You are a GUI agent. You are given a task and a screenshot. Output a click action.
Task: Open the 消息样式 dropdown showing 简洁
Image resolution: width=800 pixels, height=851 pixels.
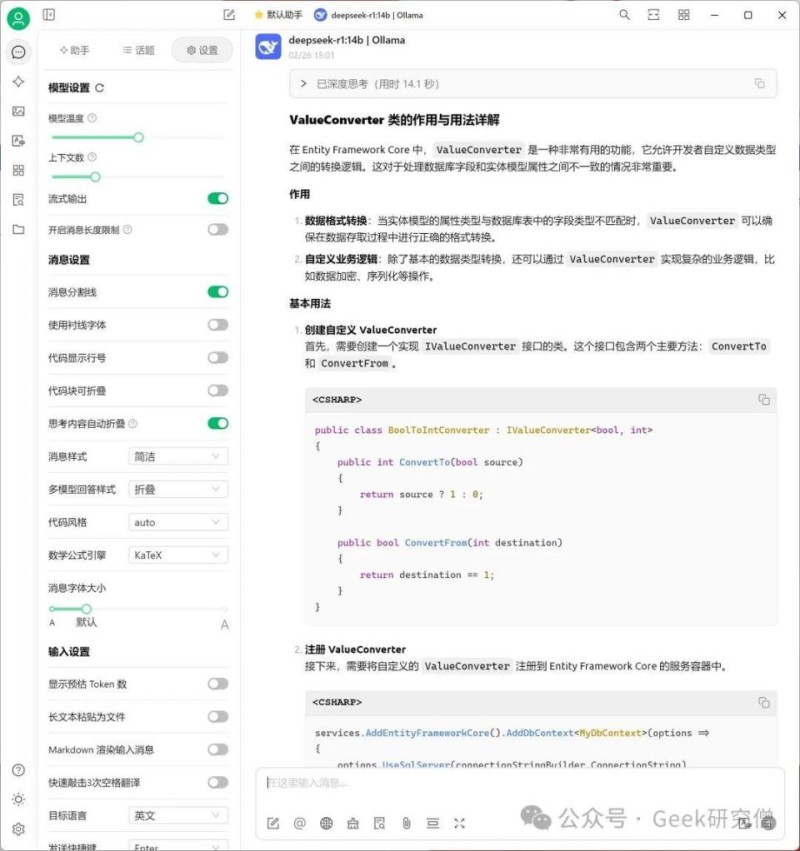pyautogui.click(x=177, y=455)
